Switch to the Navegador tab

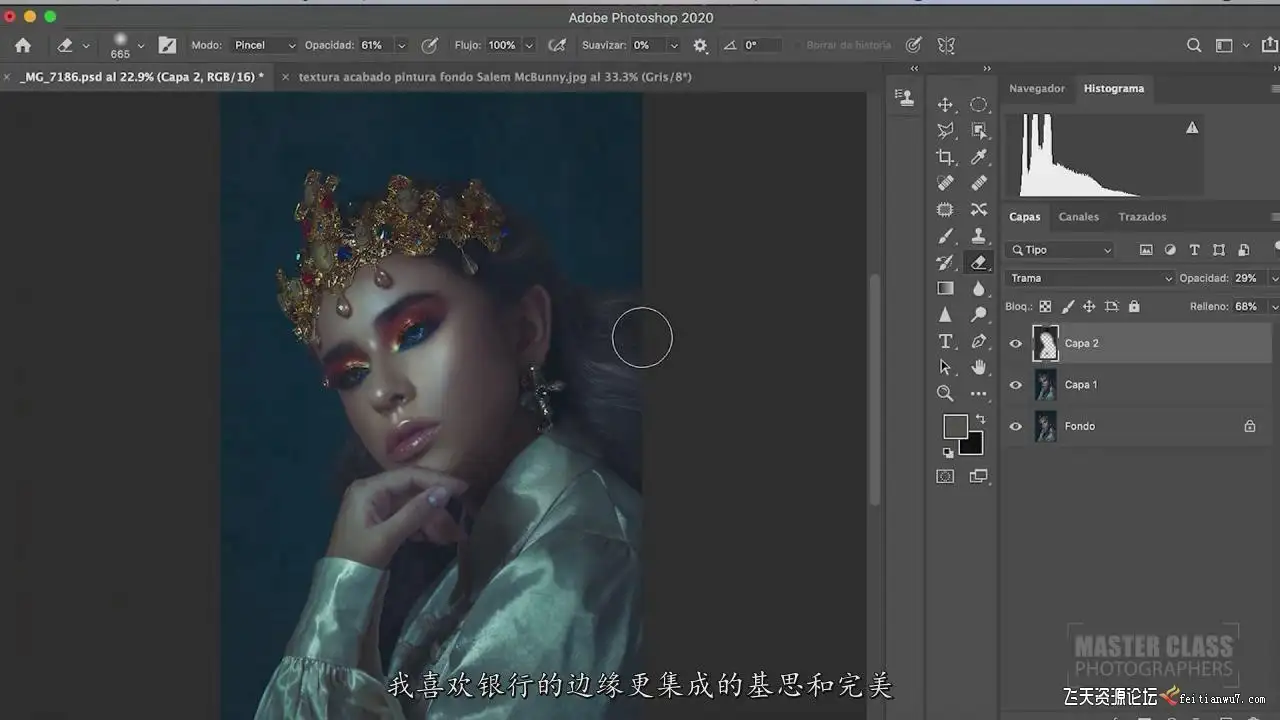[x=1037, y=88]
